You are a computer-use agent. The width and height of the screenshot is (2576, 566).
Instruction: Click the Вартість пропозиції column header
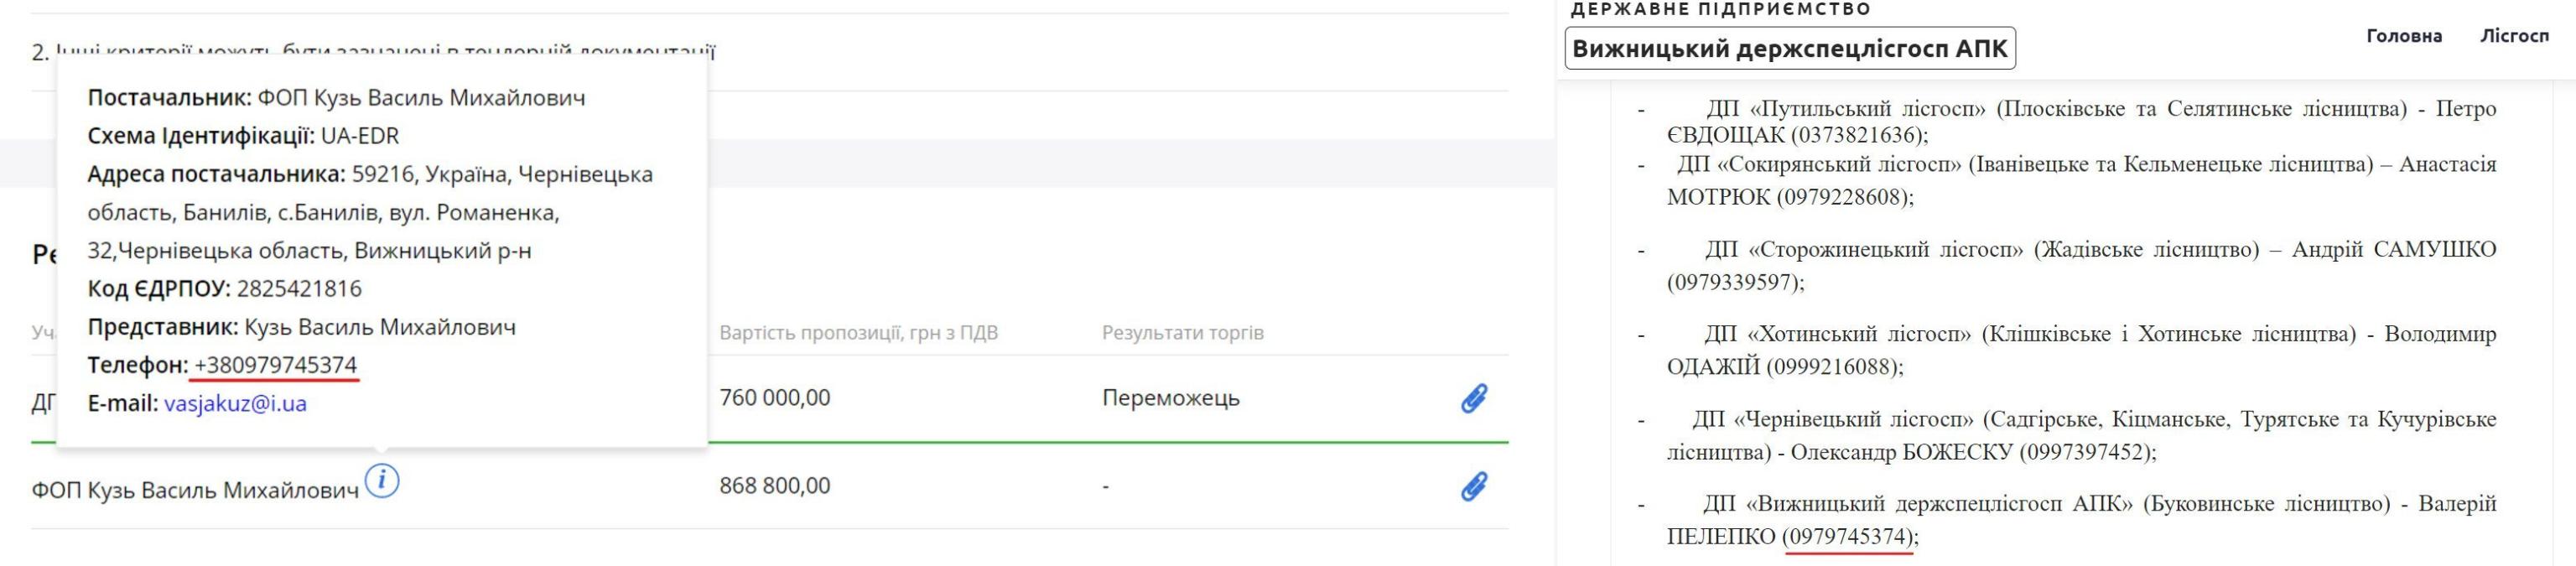click(x=858, y=333)
